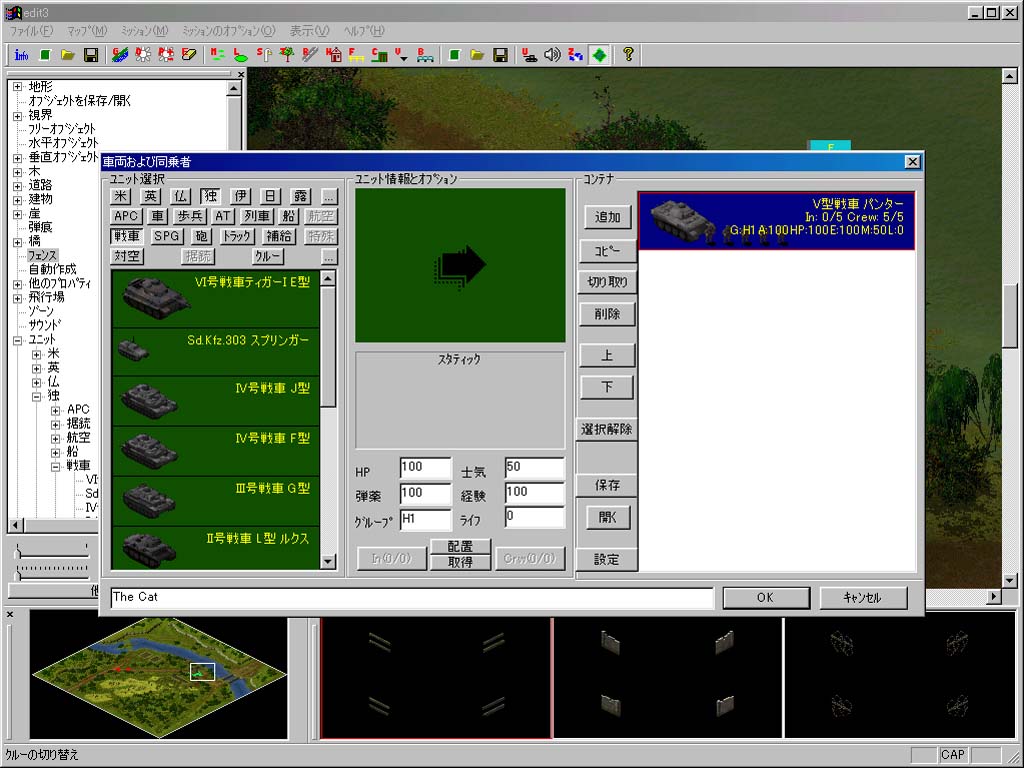Click the Info toolbar icon
1024x768 pixels.
coord(22,54)
